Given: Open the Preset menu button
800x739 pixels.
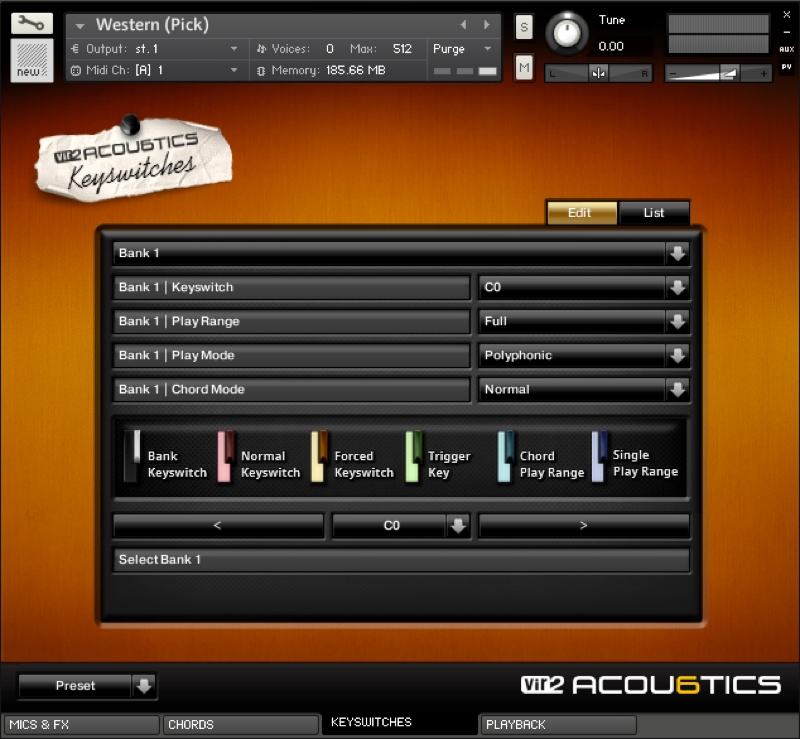Looking at the screenshot, I should pyautogui.click(x=87, y=685).
